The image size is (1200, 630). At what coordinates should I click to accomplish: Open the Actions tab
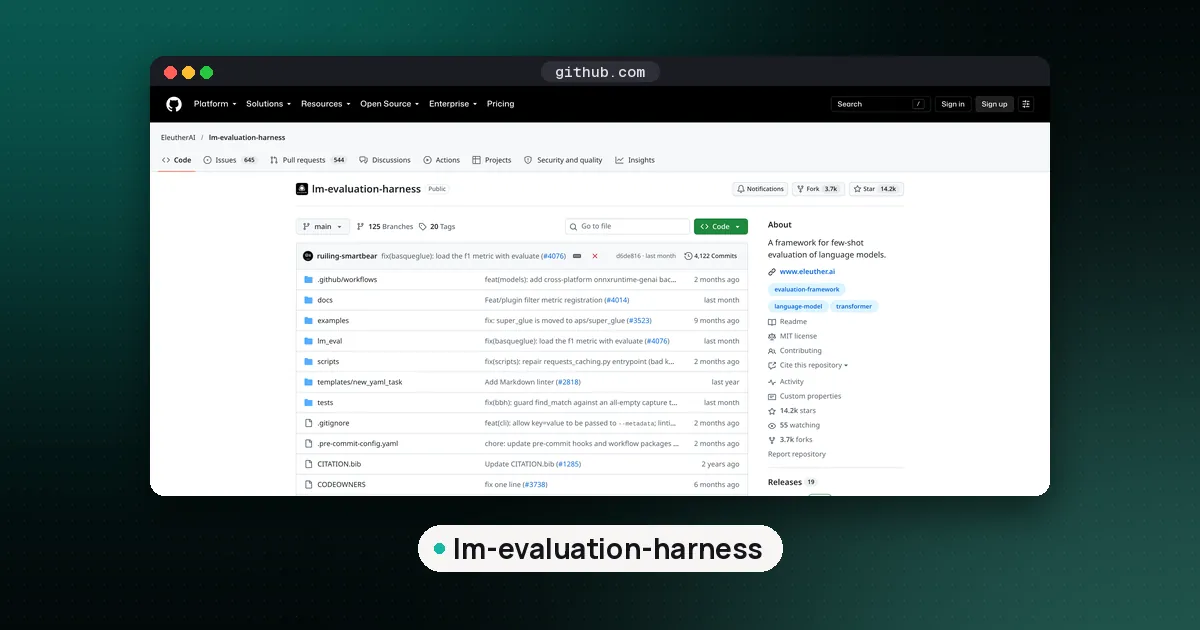442,160
